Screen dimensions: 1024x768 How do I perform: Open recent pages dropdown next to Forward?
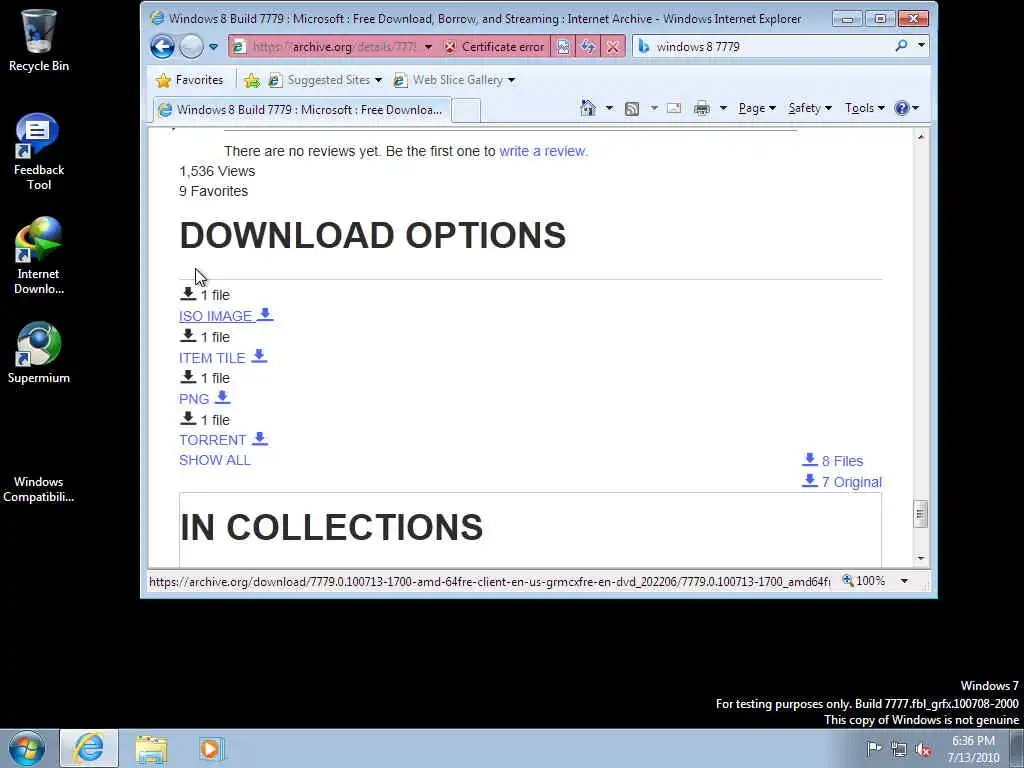coord(213,46)
